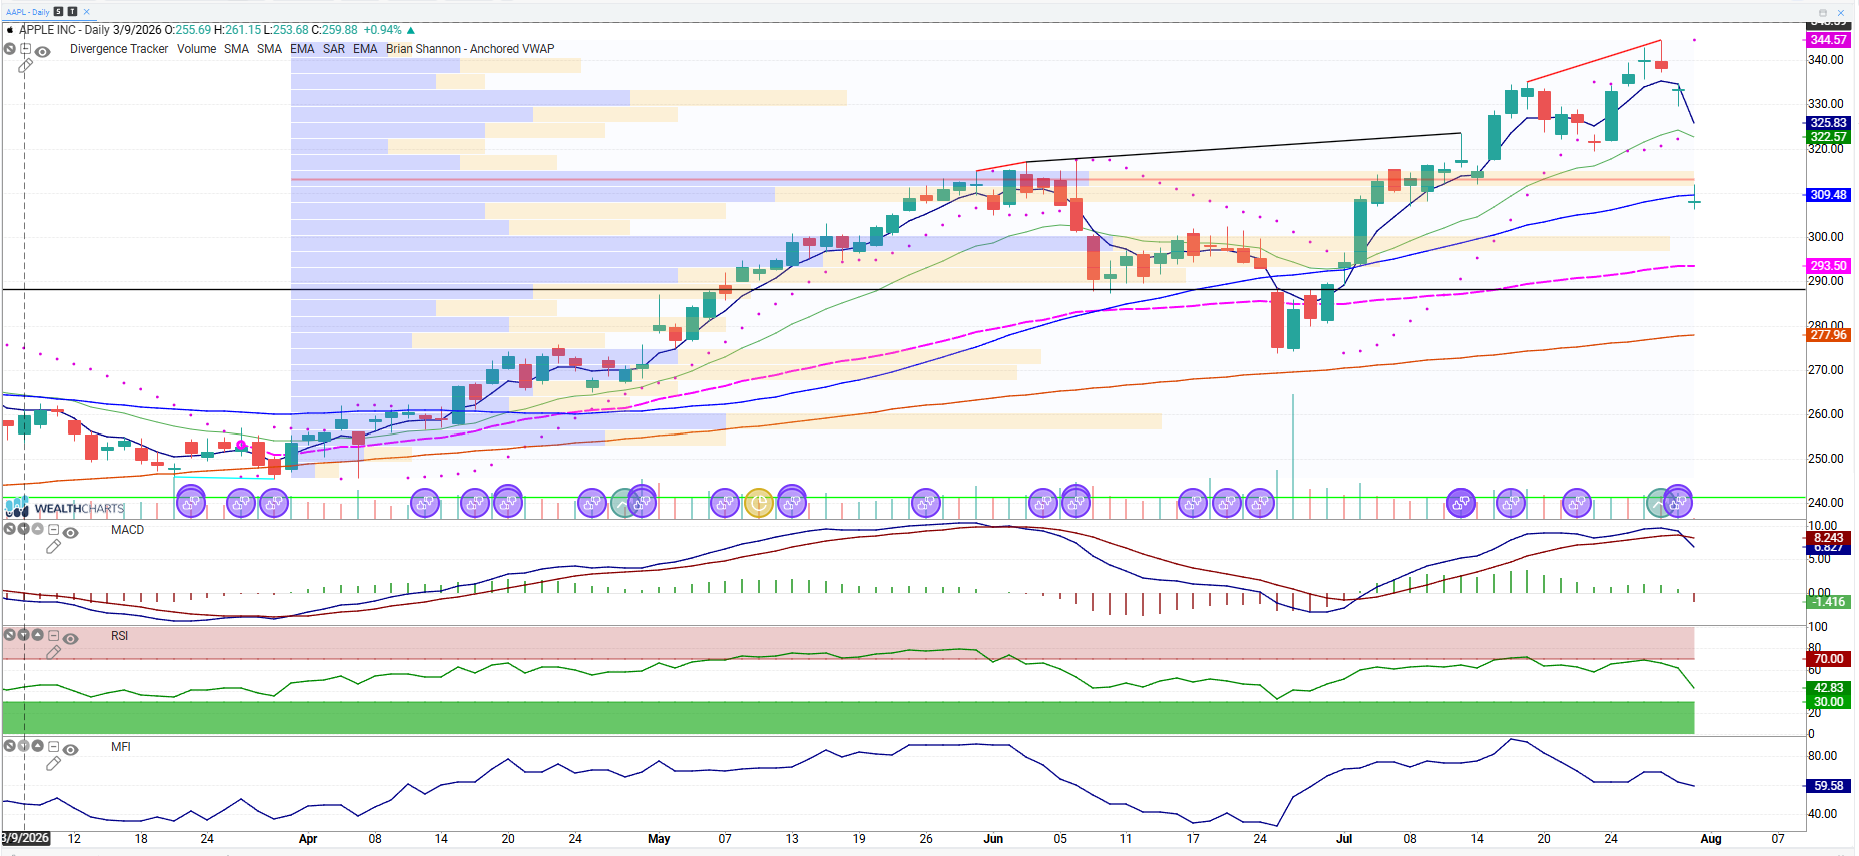Click the WealthCharts logo watermark
This screenshot has height=856, width=1859.
(65, 508)
